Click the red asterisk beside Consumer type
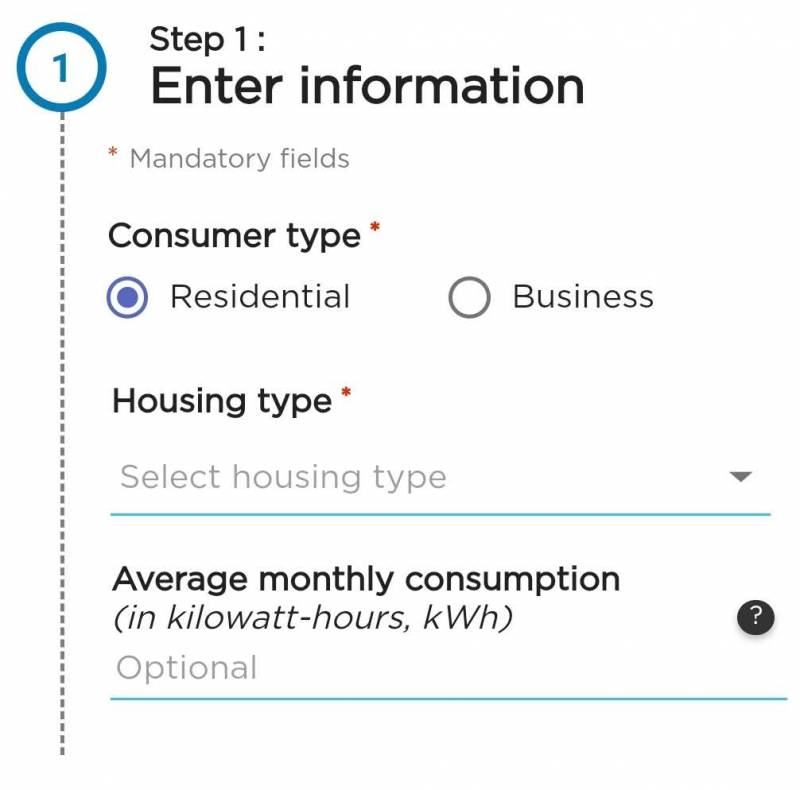This screenshot has height=790, width=800. [375, 228]
